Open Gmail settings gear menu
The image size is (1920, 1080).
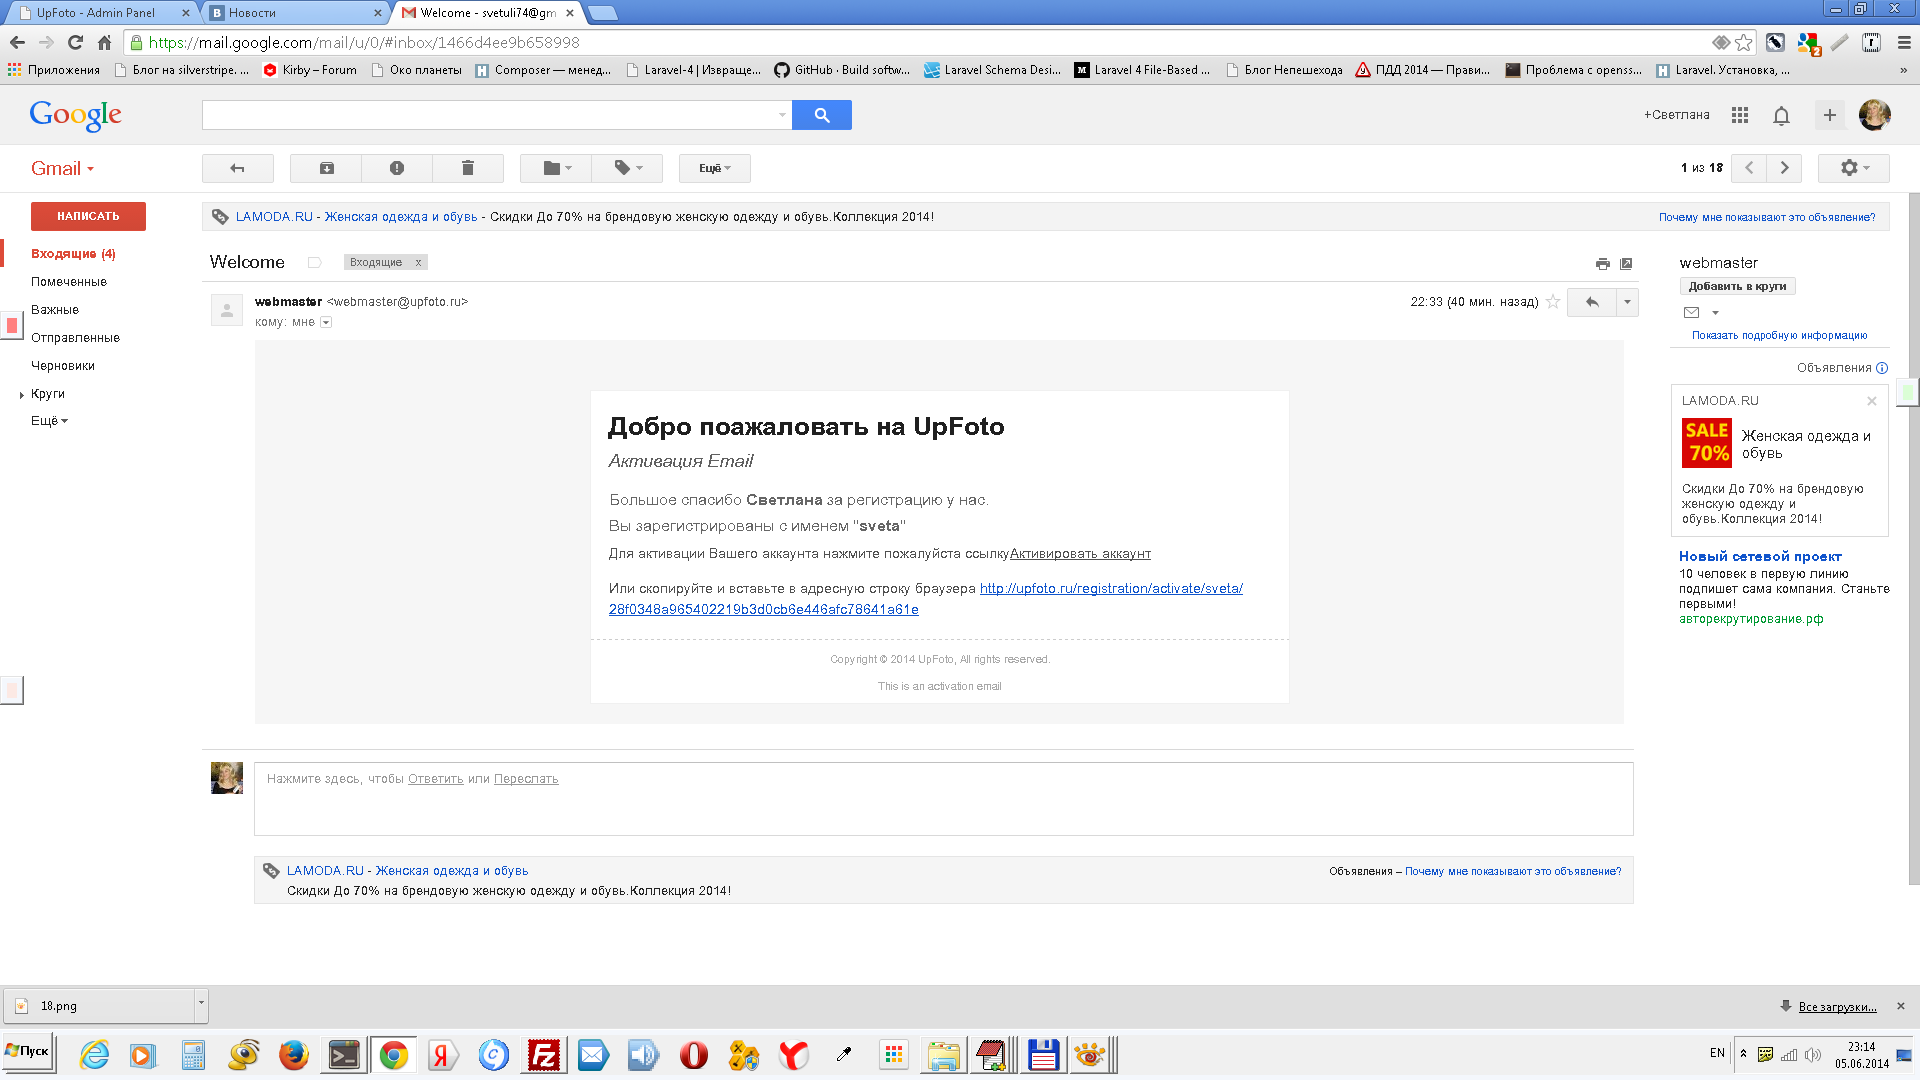point(1853,168)
